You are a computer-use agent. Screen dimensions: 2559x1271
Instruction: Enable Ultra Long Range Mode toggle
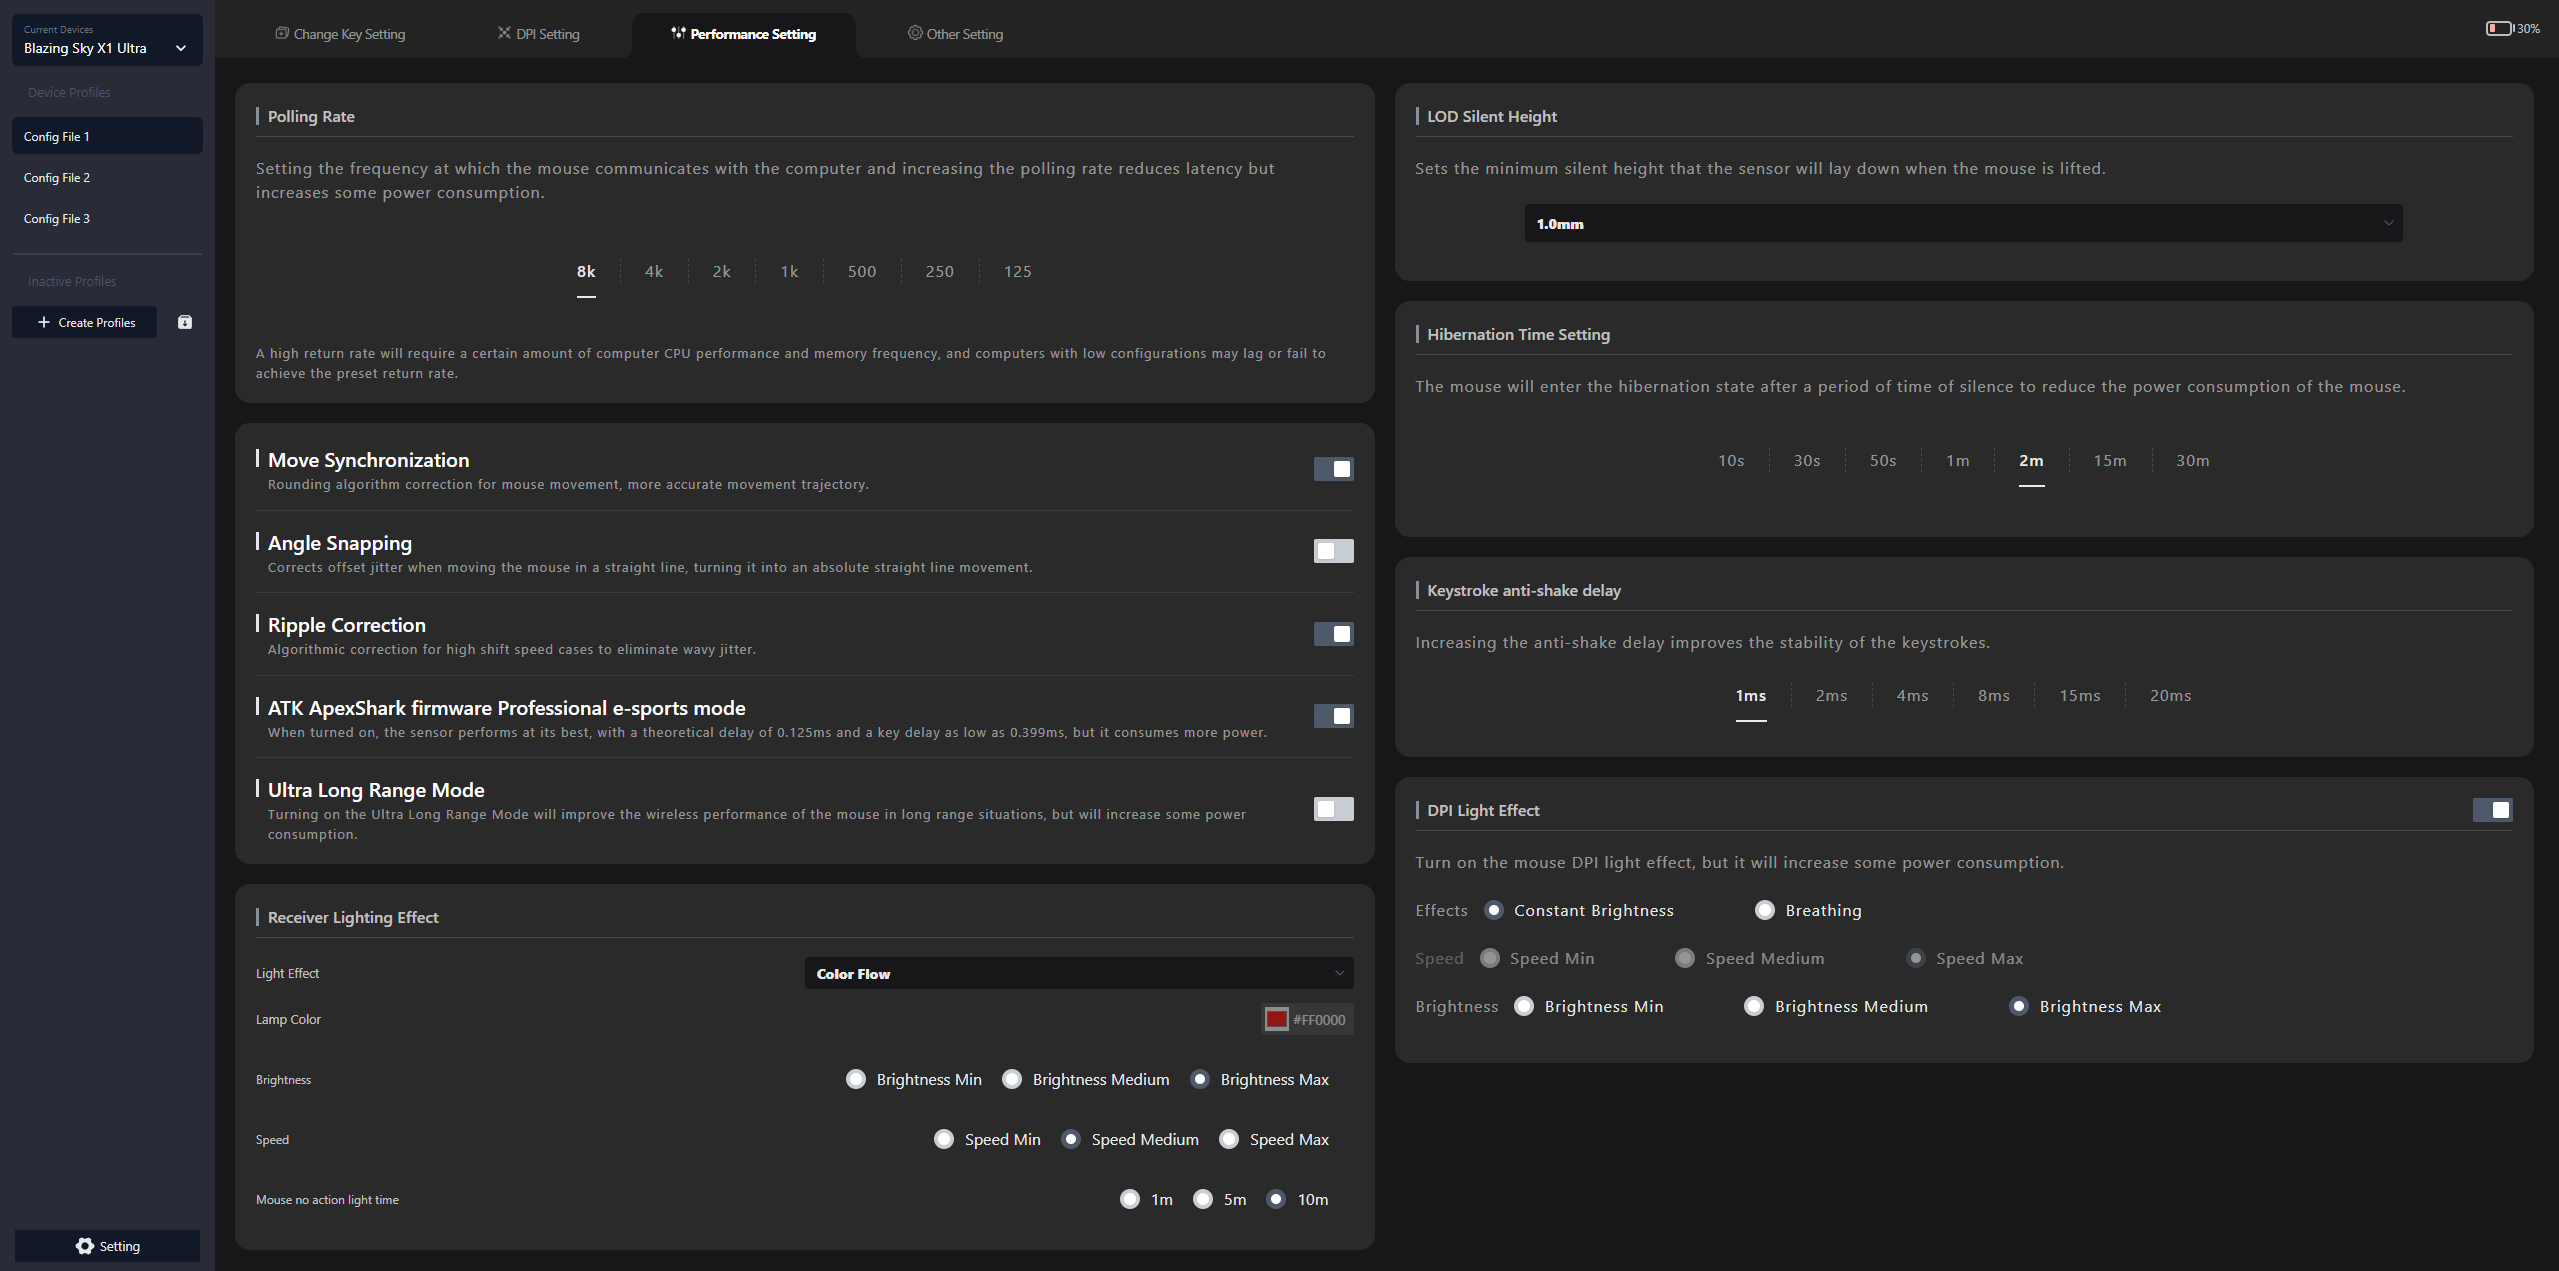coord(1333,809)
